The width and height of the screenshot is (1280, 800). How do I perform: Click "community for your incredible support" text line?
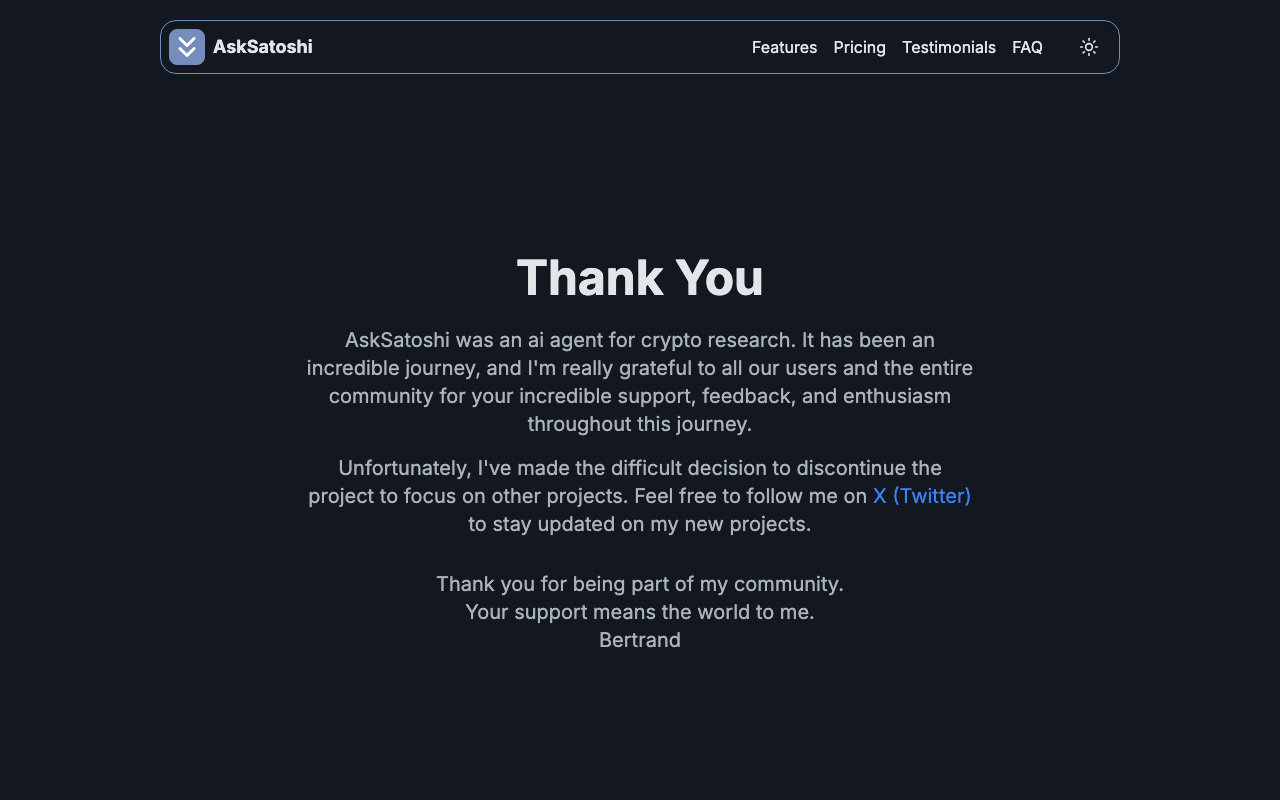(640, 396)
